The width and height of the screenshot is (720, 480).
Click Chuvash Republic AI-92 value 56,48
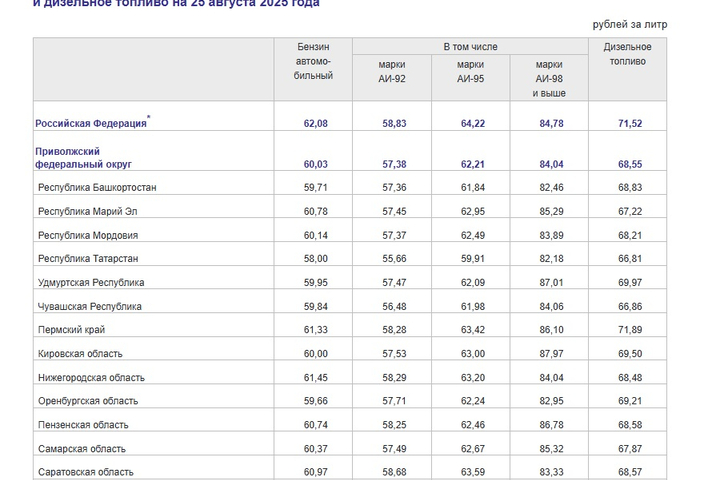tap(394, 306)
